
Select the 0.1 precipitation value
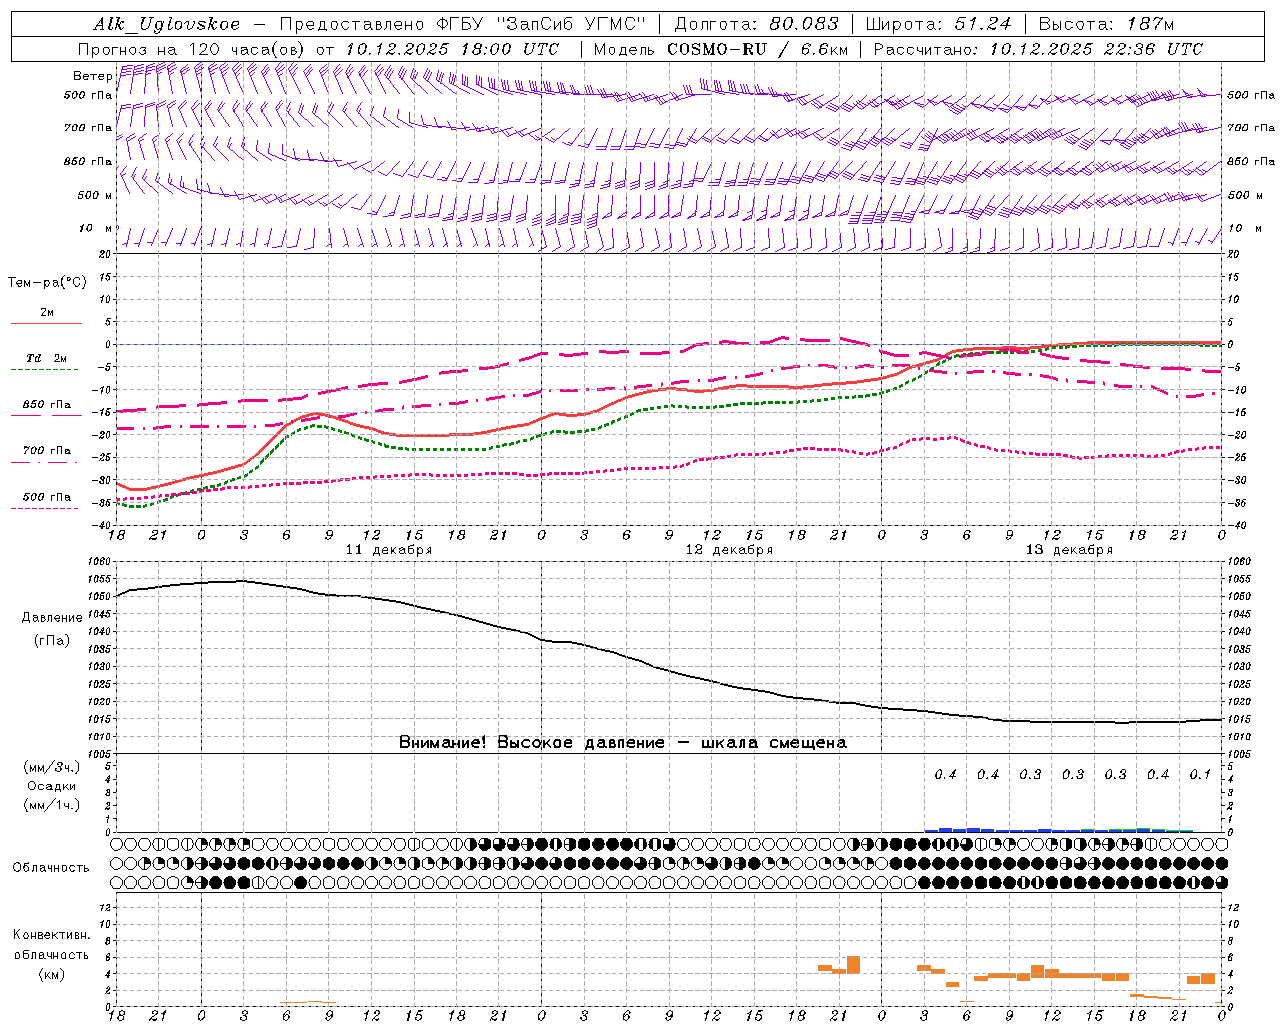[x=1200, y=775]
